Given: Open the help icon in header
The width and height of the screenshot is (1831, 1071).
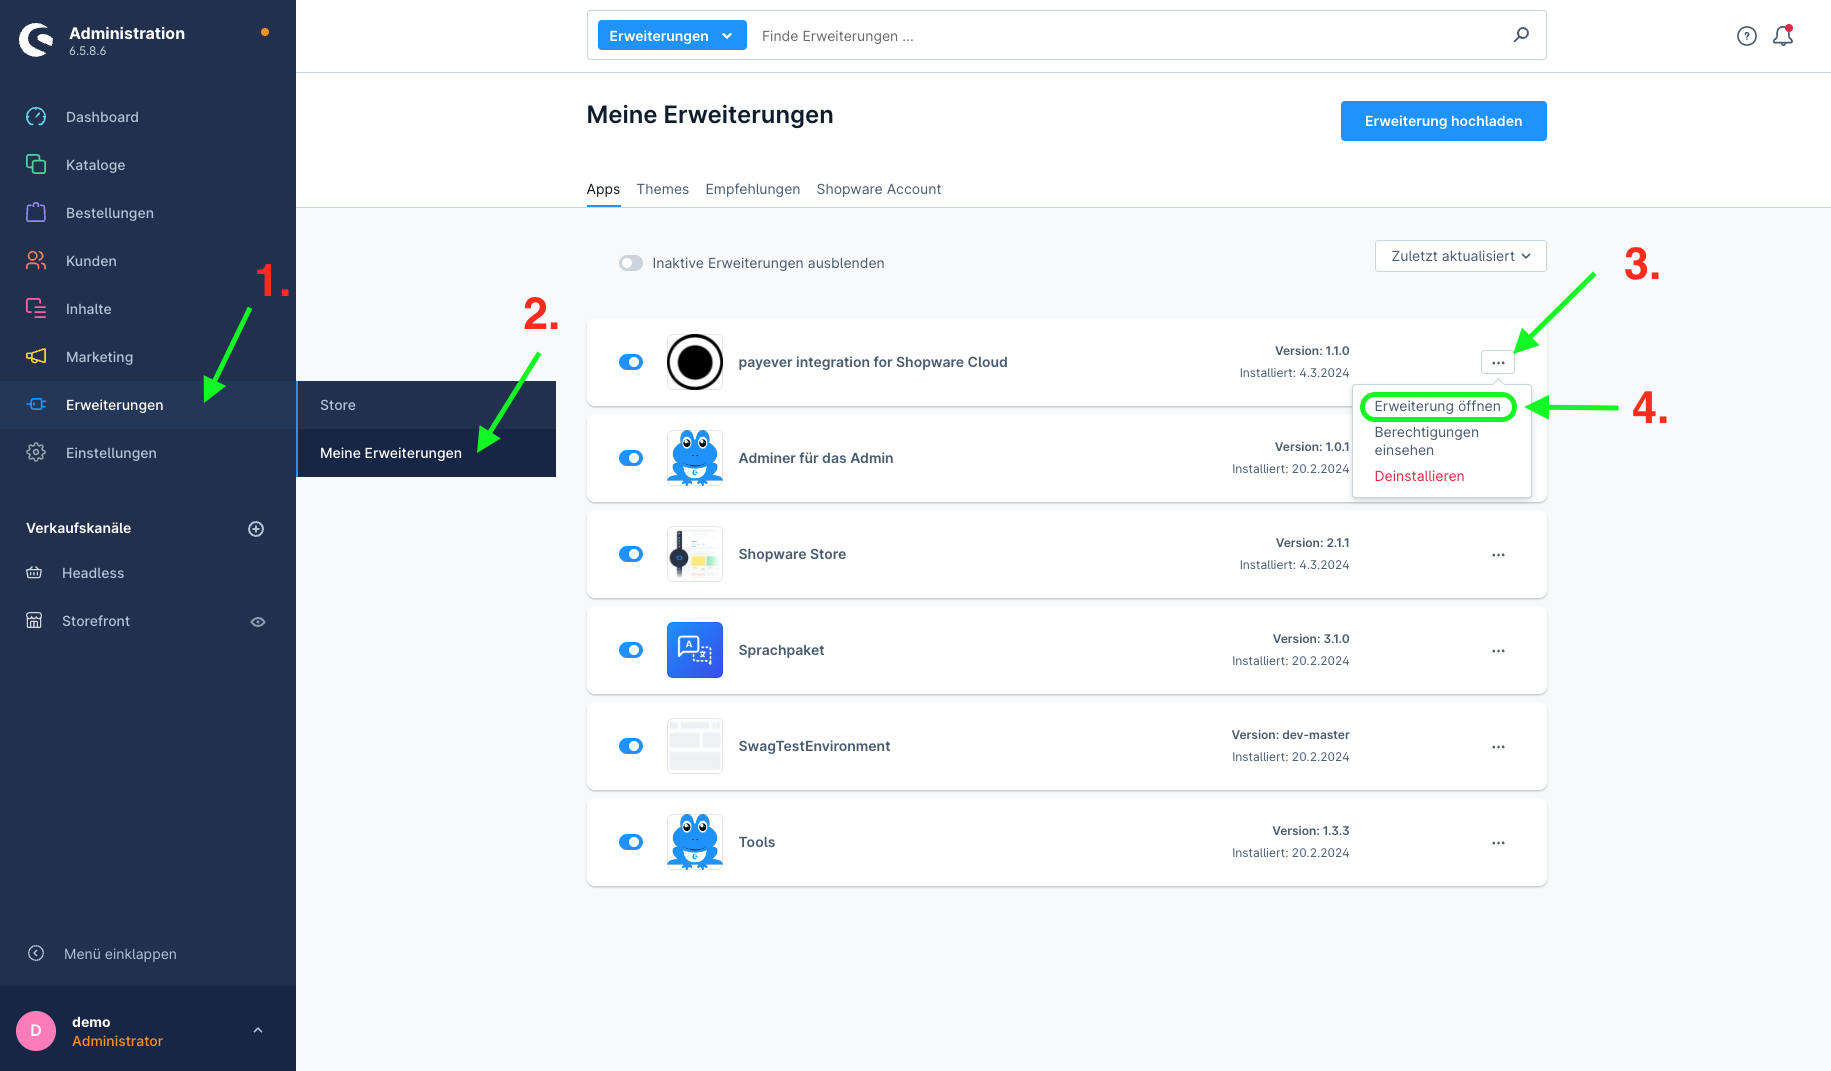Looking at the screenshot, I should (1747, 36).
